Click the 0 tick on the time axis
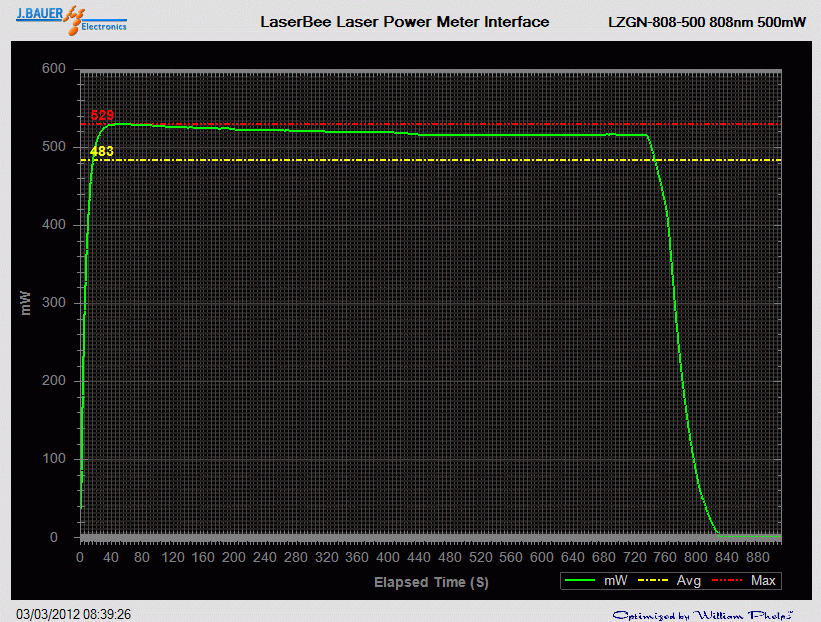Viewport: 821px width, 622px height. coord(80,557)
